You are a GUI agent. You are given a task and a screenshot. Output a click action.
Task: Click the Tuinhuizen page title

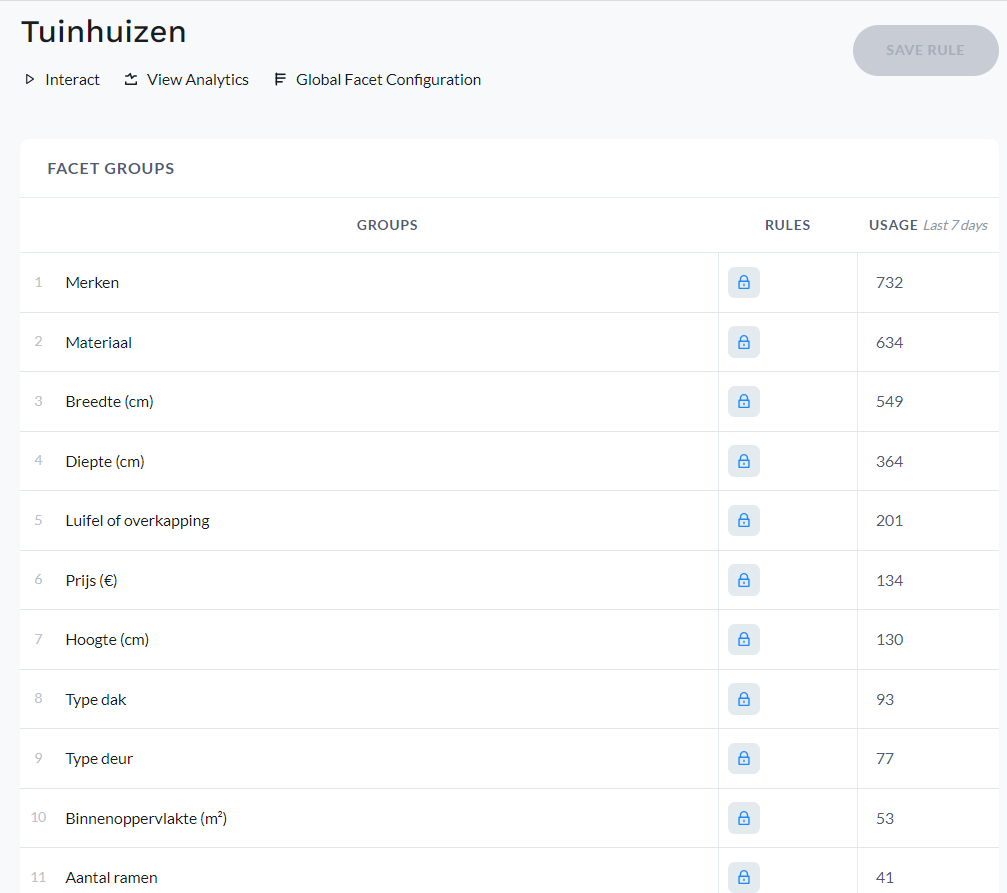[103, 31]
